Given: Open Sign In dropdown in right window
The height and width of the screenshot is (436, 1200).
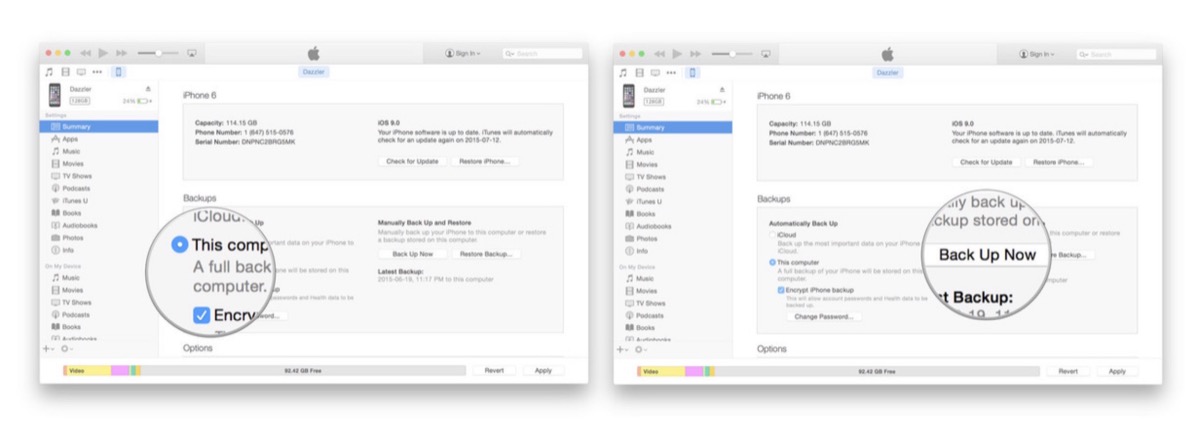Looking at the screenshot, I should (x=1037, y=53).
